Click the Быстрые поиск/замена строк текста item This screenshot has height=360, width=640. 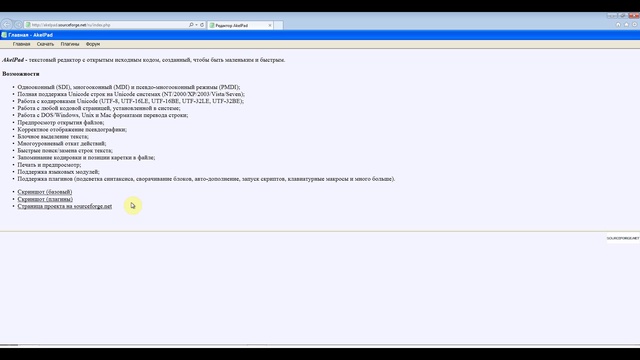click(65, 150)
